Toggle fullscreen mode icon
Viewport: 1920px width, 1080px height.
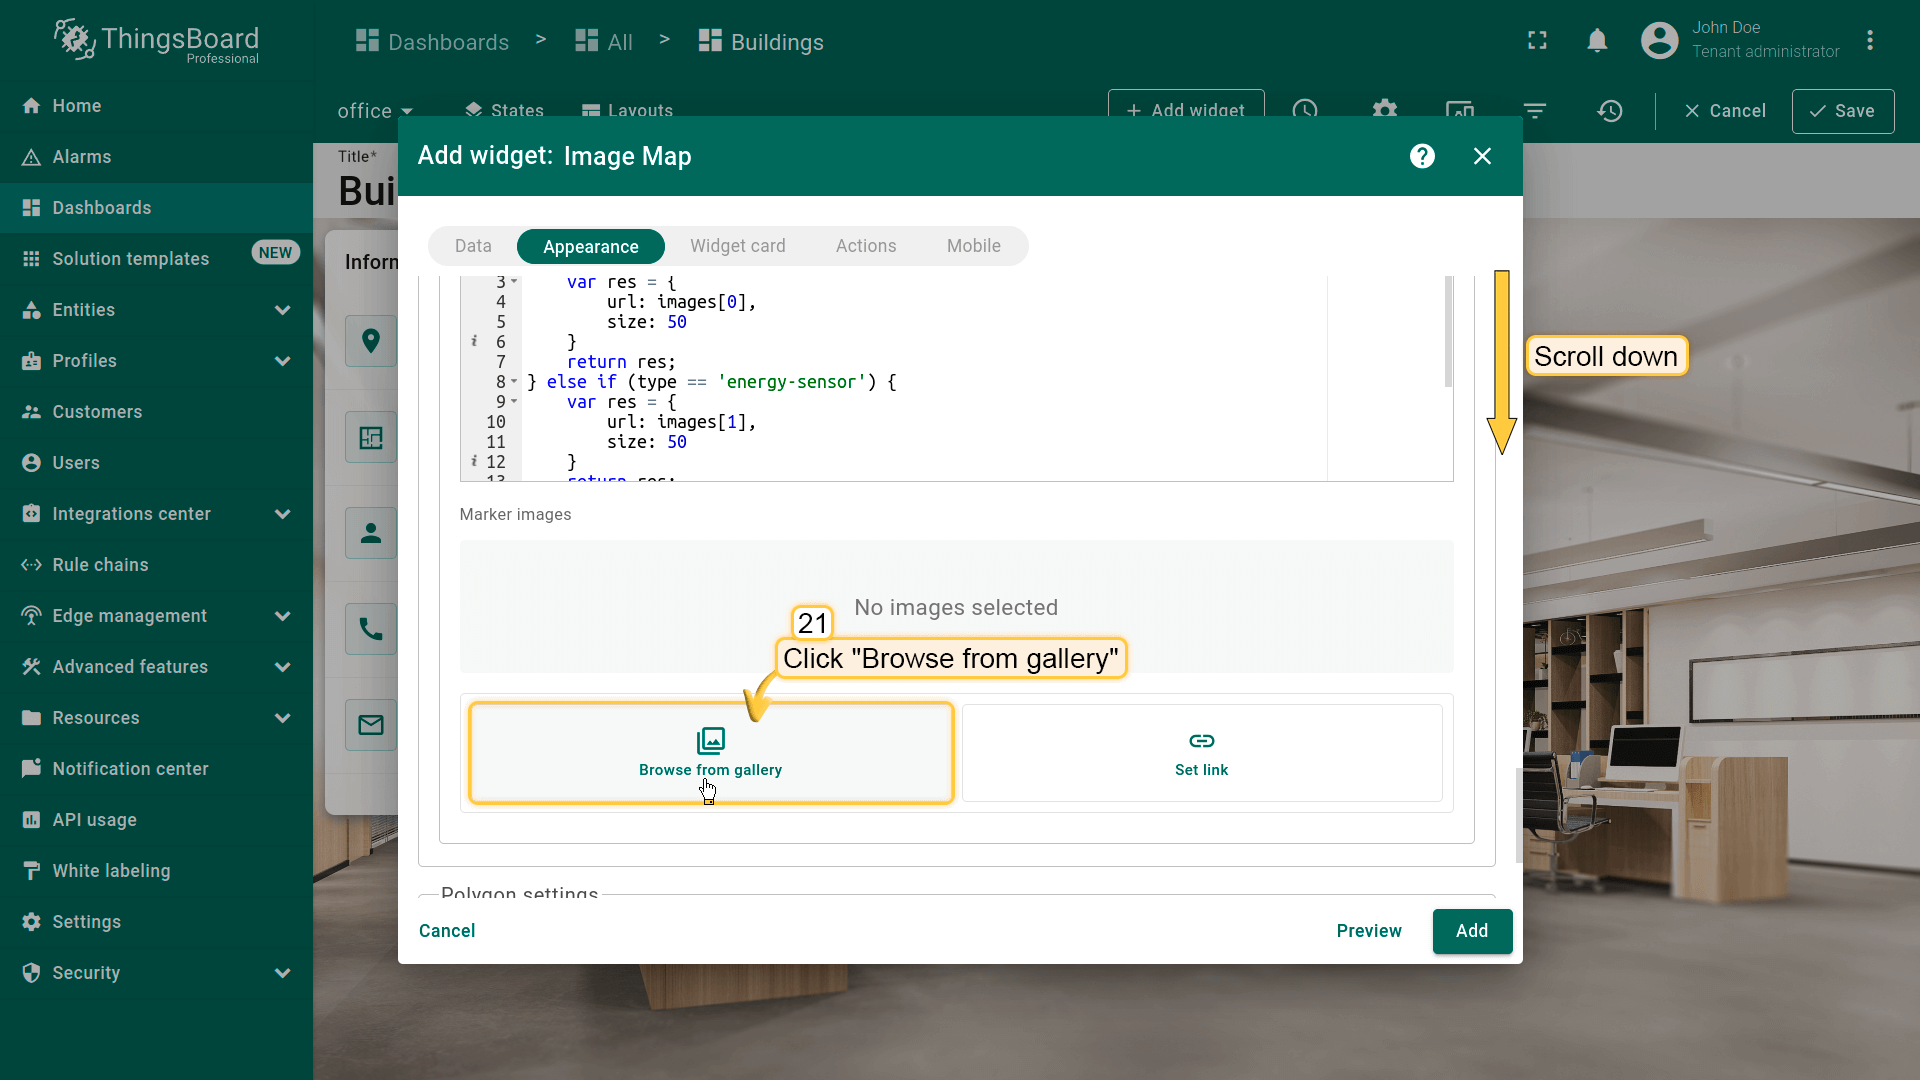point(1537,41)
